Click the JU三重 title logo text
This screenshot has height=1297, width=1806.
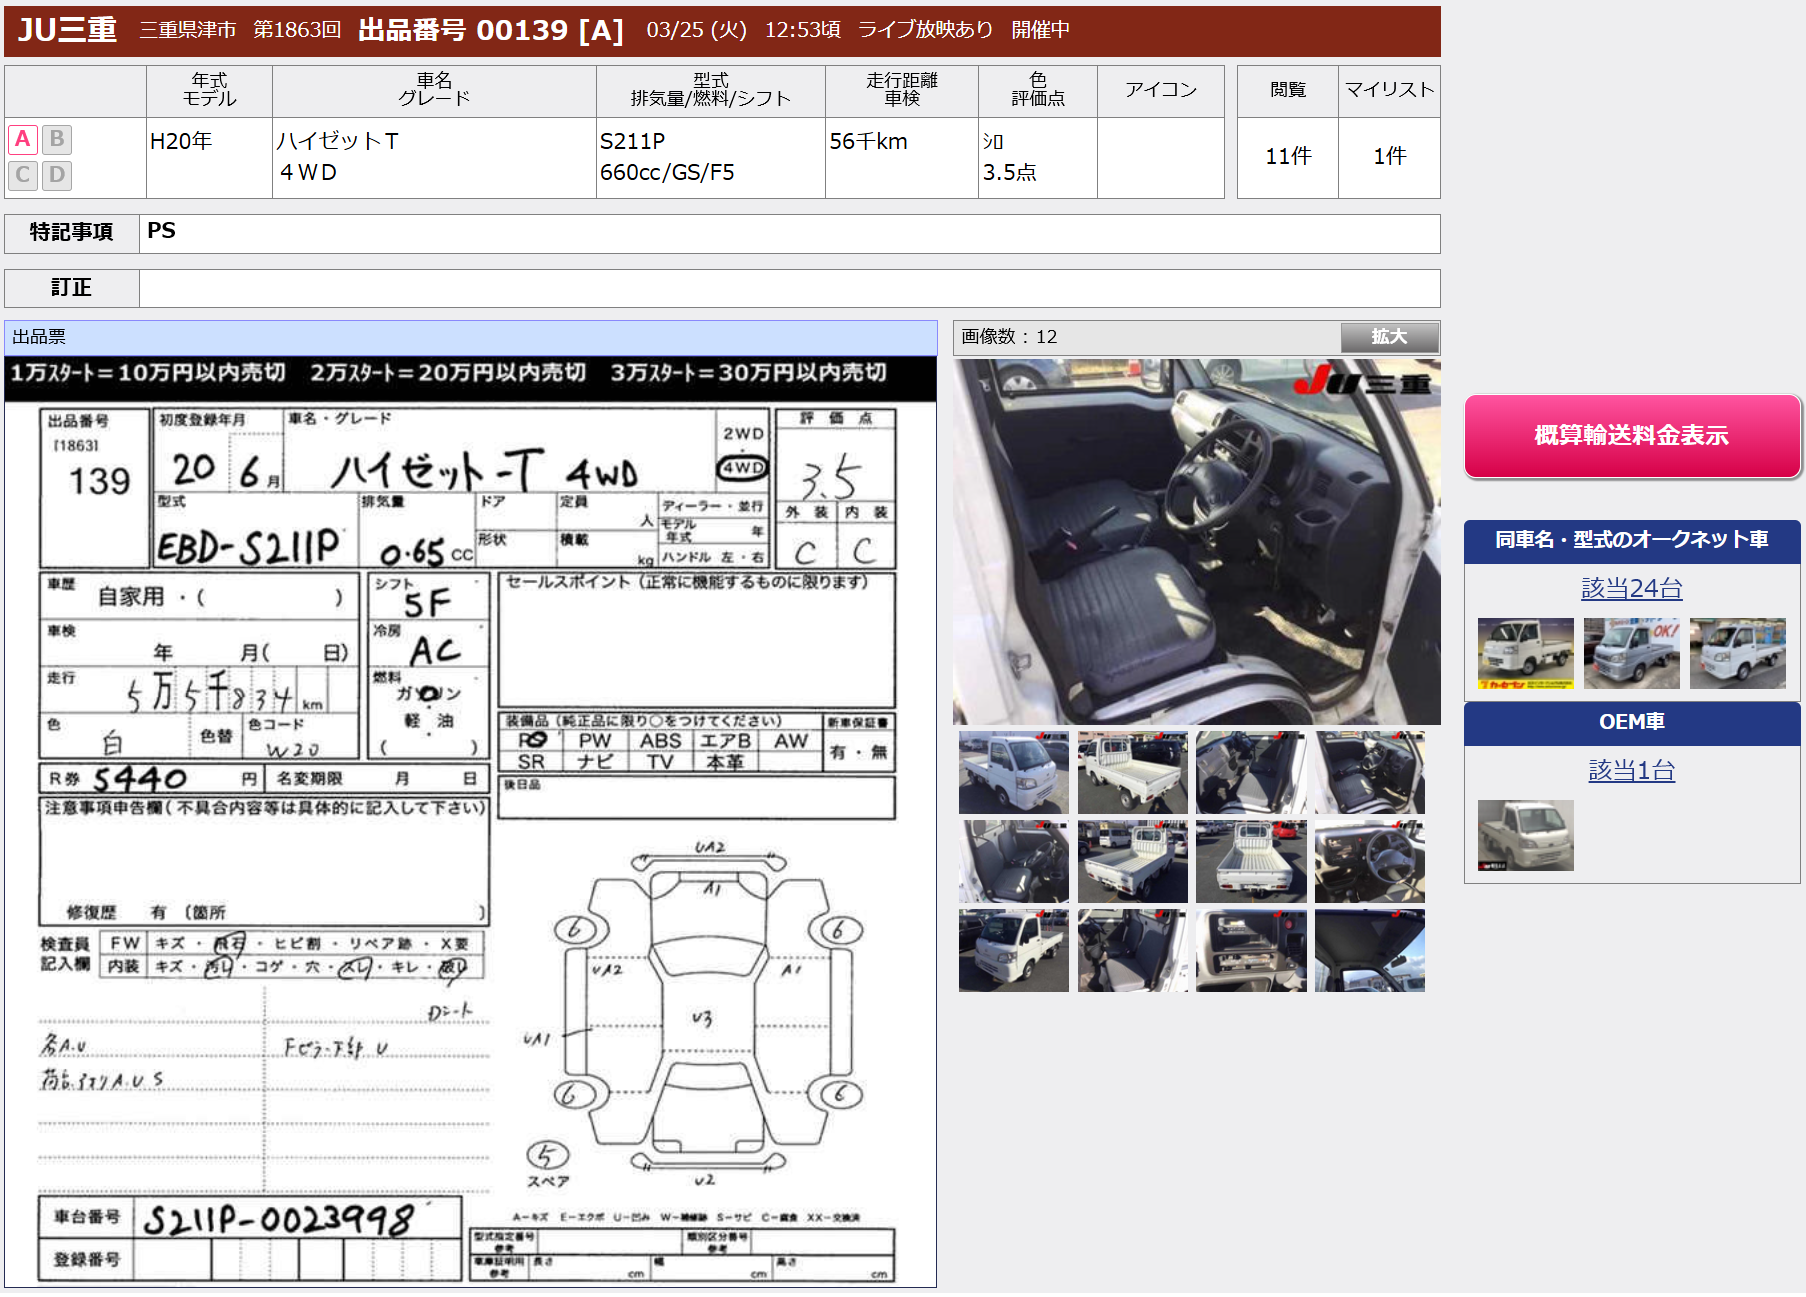click(67, 30)
